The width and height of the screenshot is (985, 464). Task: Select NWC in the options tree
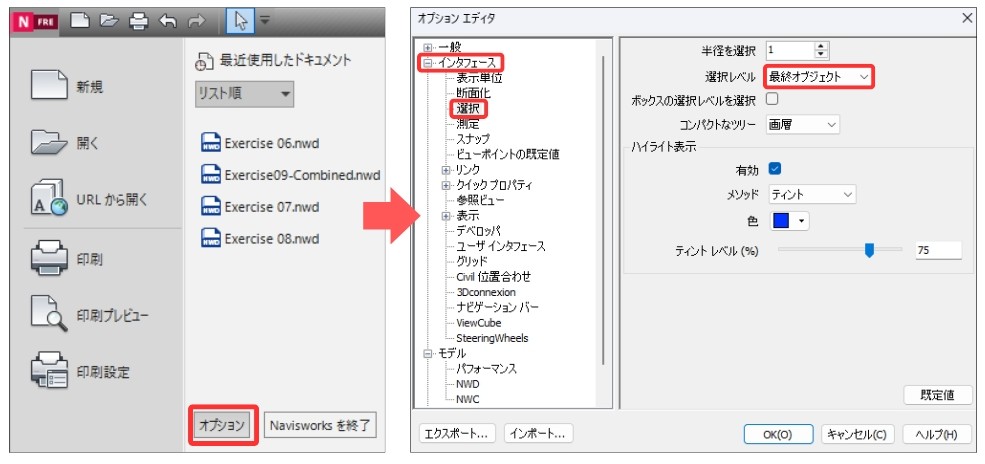(x=468, y=399)
